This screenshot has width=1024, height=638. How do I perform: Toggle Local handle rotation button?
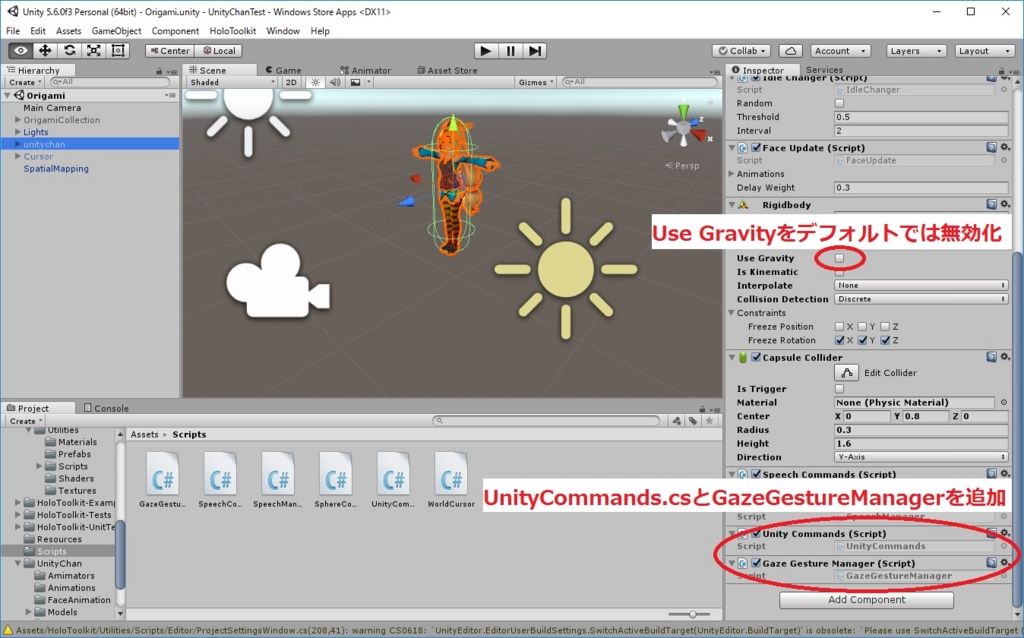click(x=218, y=51)
